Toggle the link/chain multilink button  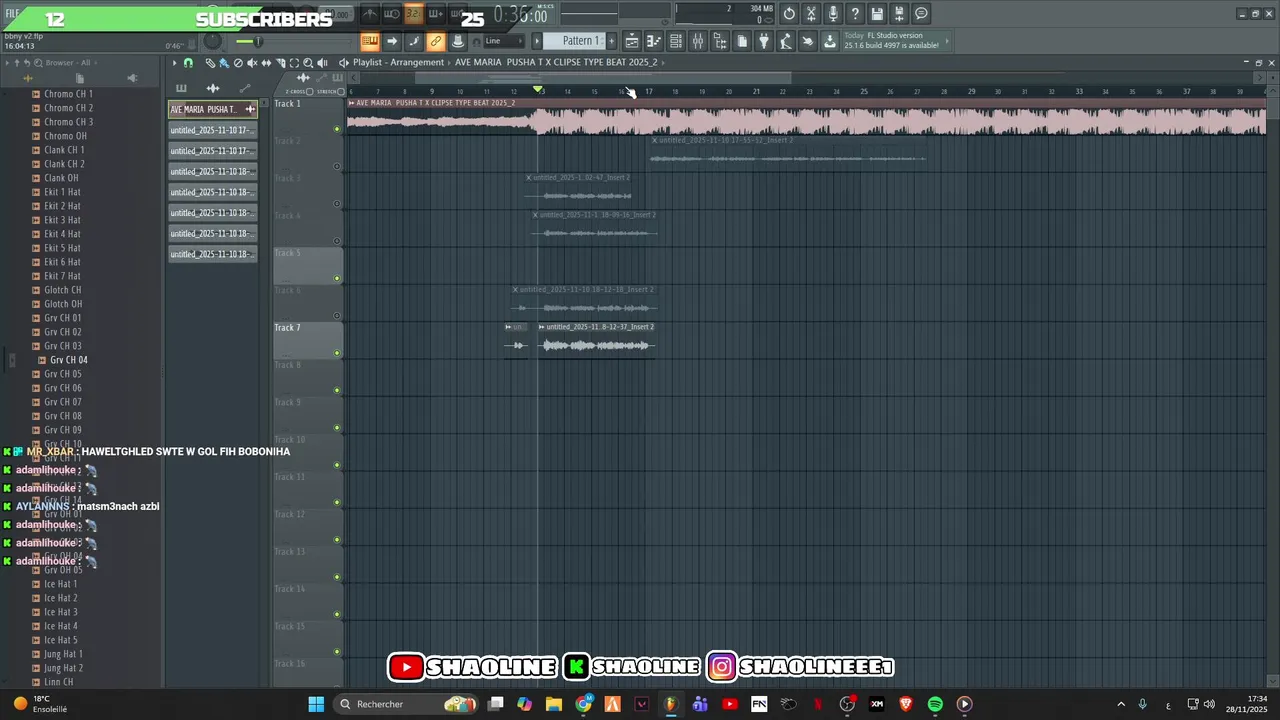click(435, 41)
